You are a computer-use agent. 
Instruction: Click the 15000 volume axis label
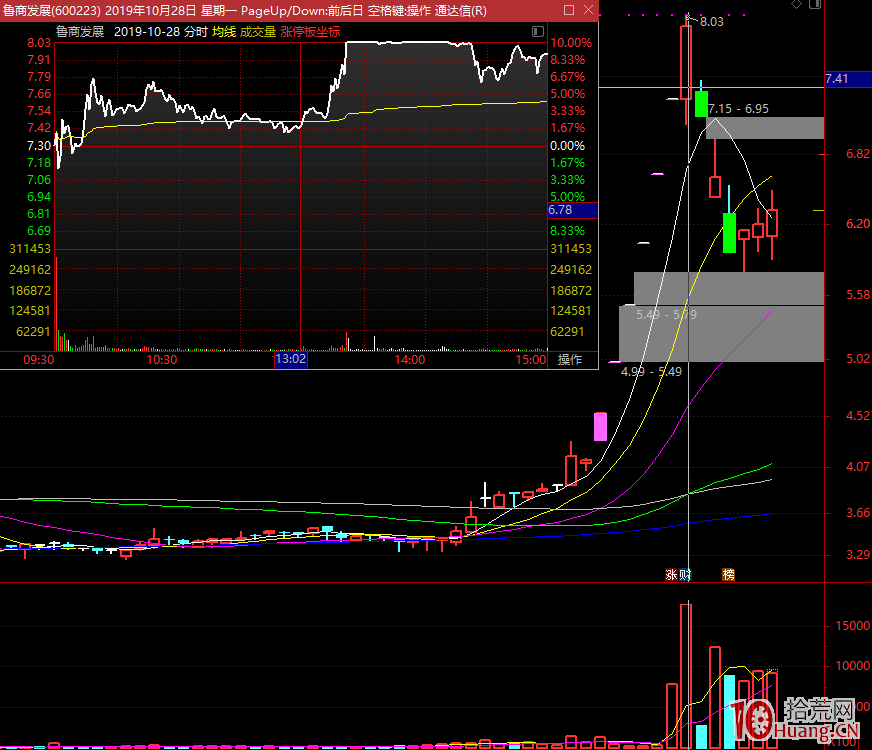(x=853, y=626)
